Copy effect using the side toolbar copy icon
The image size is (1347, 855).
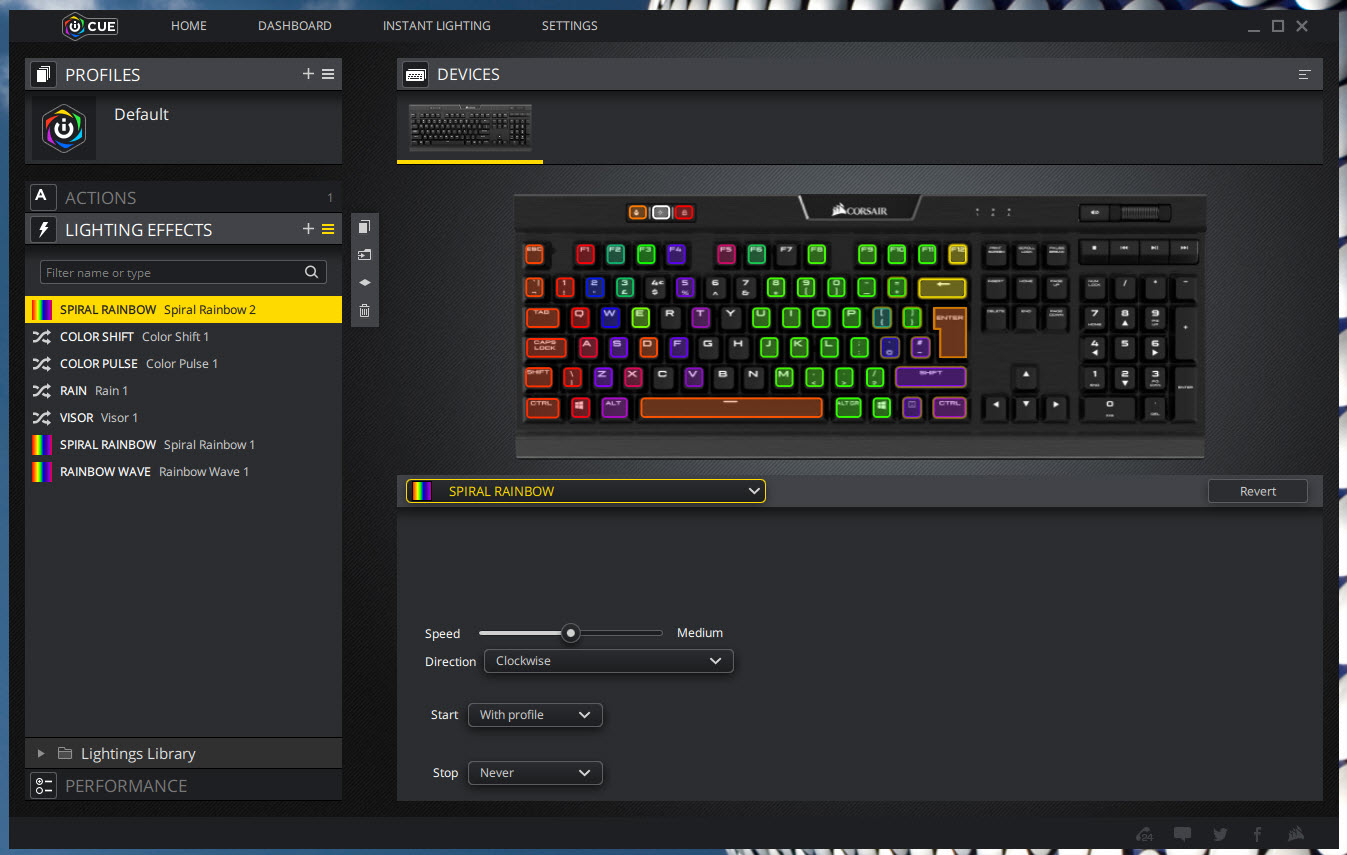pos(365,227)
